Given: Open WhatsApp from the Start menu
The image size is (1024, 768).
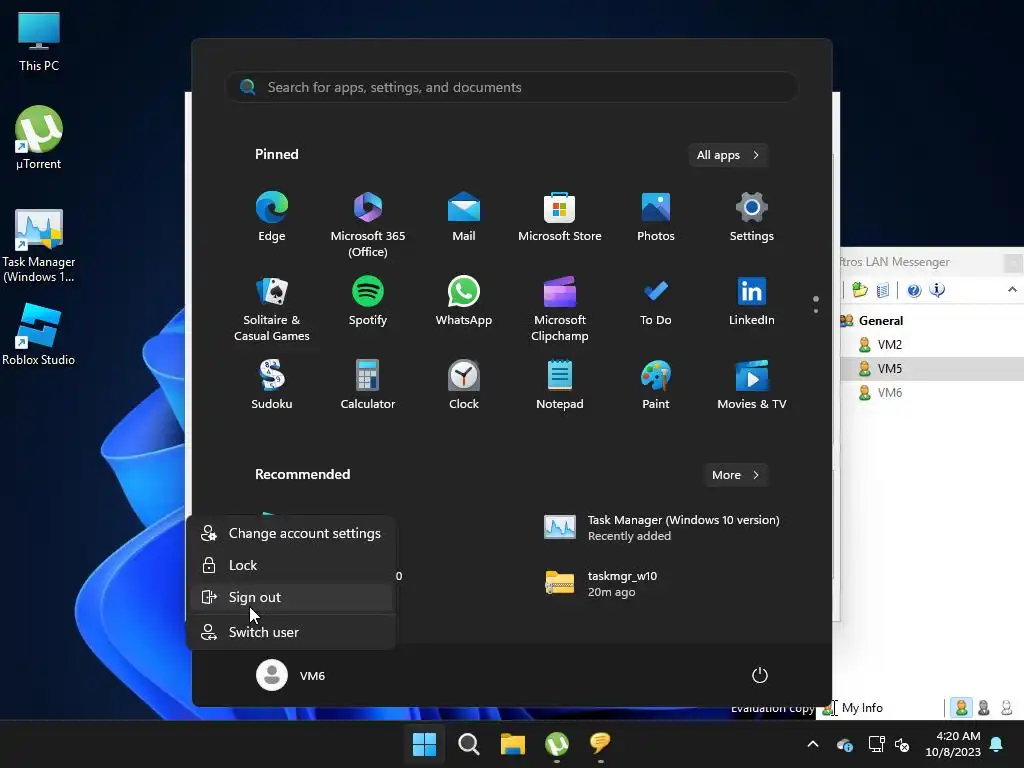Looking at the screenshot, I should tap(464, 302).
